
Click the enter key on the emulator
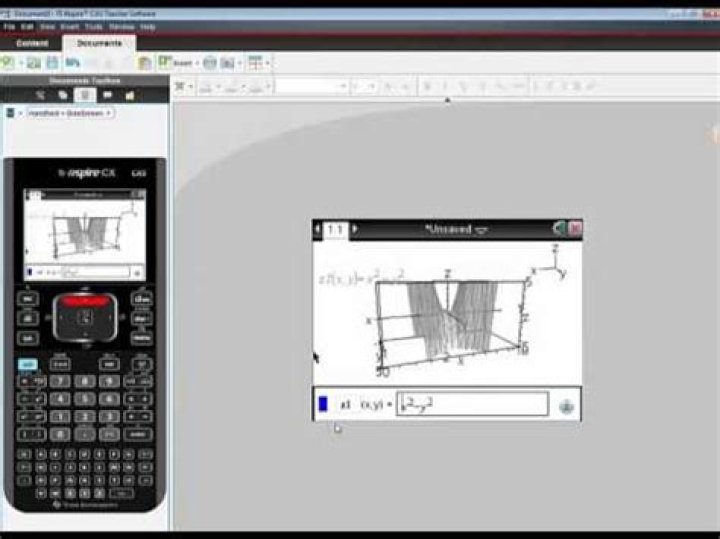click(x=138, y=434)
